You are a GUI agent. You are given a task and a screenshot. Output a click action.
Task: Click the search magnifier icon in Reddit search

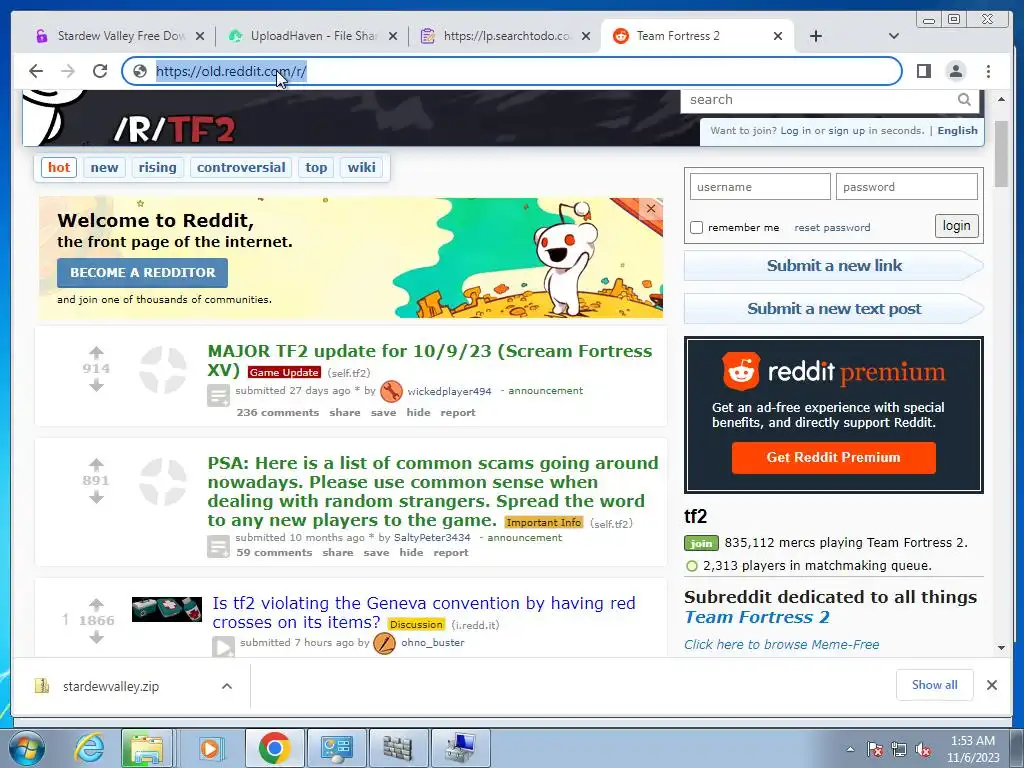[x=964, y=99]
